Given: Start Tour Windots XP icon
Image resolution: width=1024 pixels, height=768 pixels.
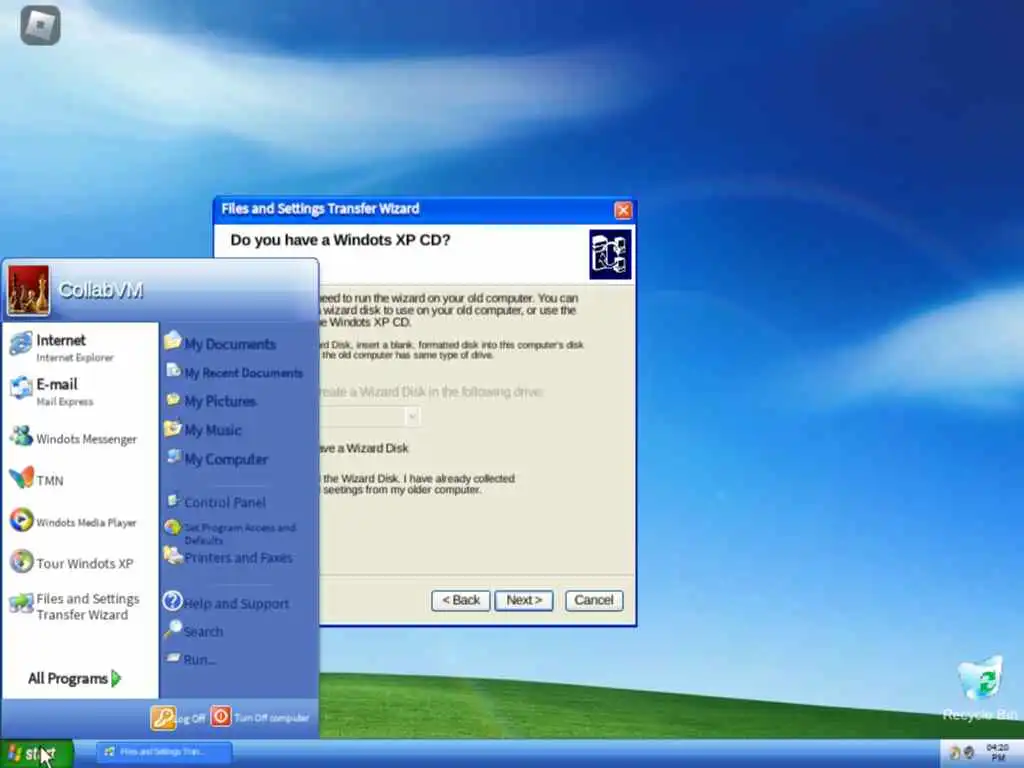Looking at the screenshot, I should point(21,562).
